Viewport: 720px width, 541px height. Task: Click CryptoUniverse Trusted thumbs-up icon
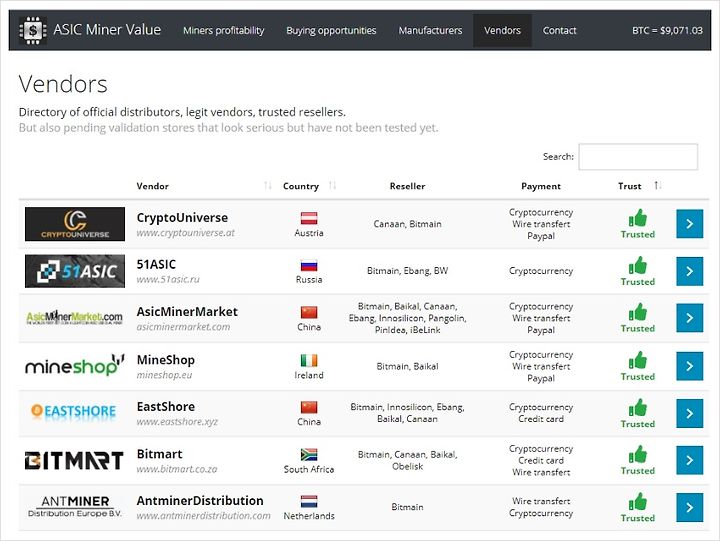[638, 218]
